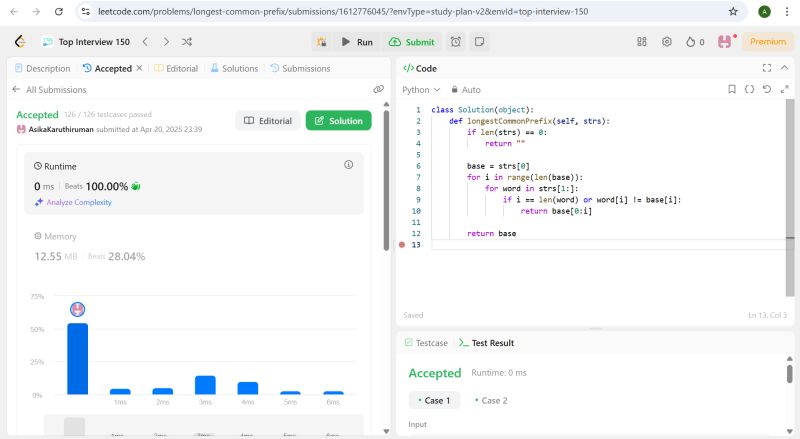Screen dimensions: 800x439
Task: Open the timer alarm clock icon
Action: tap(456, 42)
